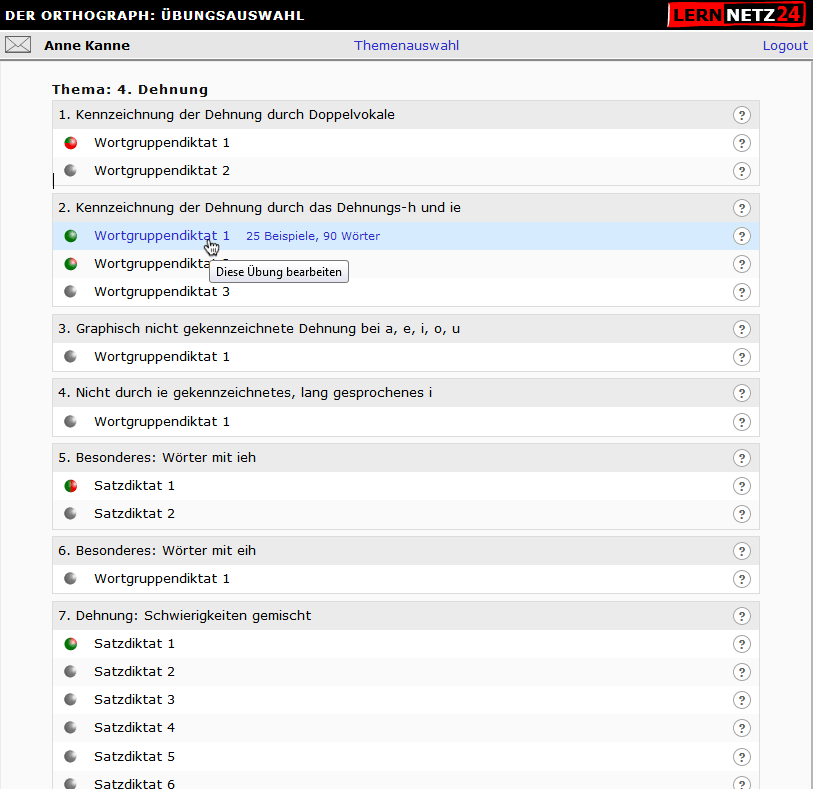Click 'Thema: 4. Dehnung' title
Screen dimensions: 813x789
tap(130, 89)
